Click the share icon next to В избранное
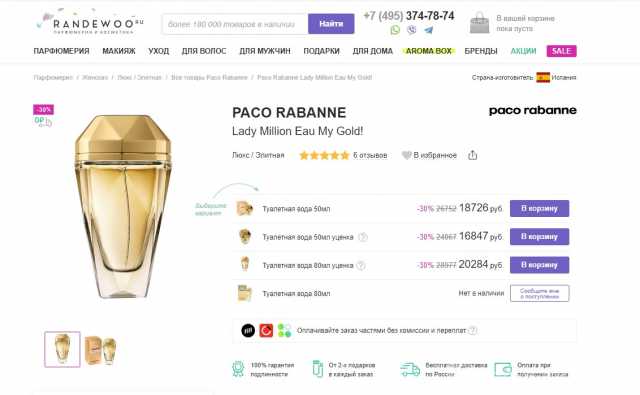Screen dimensions: 640x395 tap(472, 155)
